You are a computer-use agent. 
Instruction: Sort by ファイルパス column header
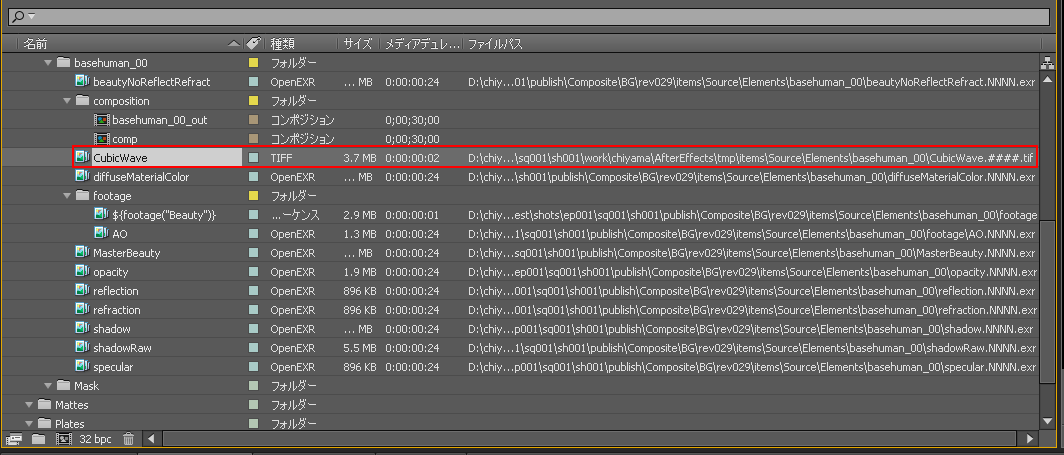pos(495,43)
